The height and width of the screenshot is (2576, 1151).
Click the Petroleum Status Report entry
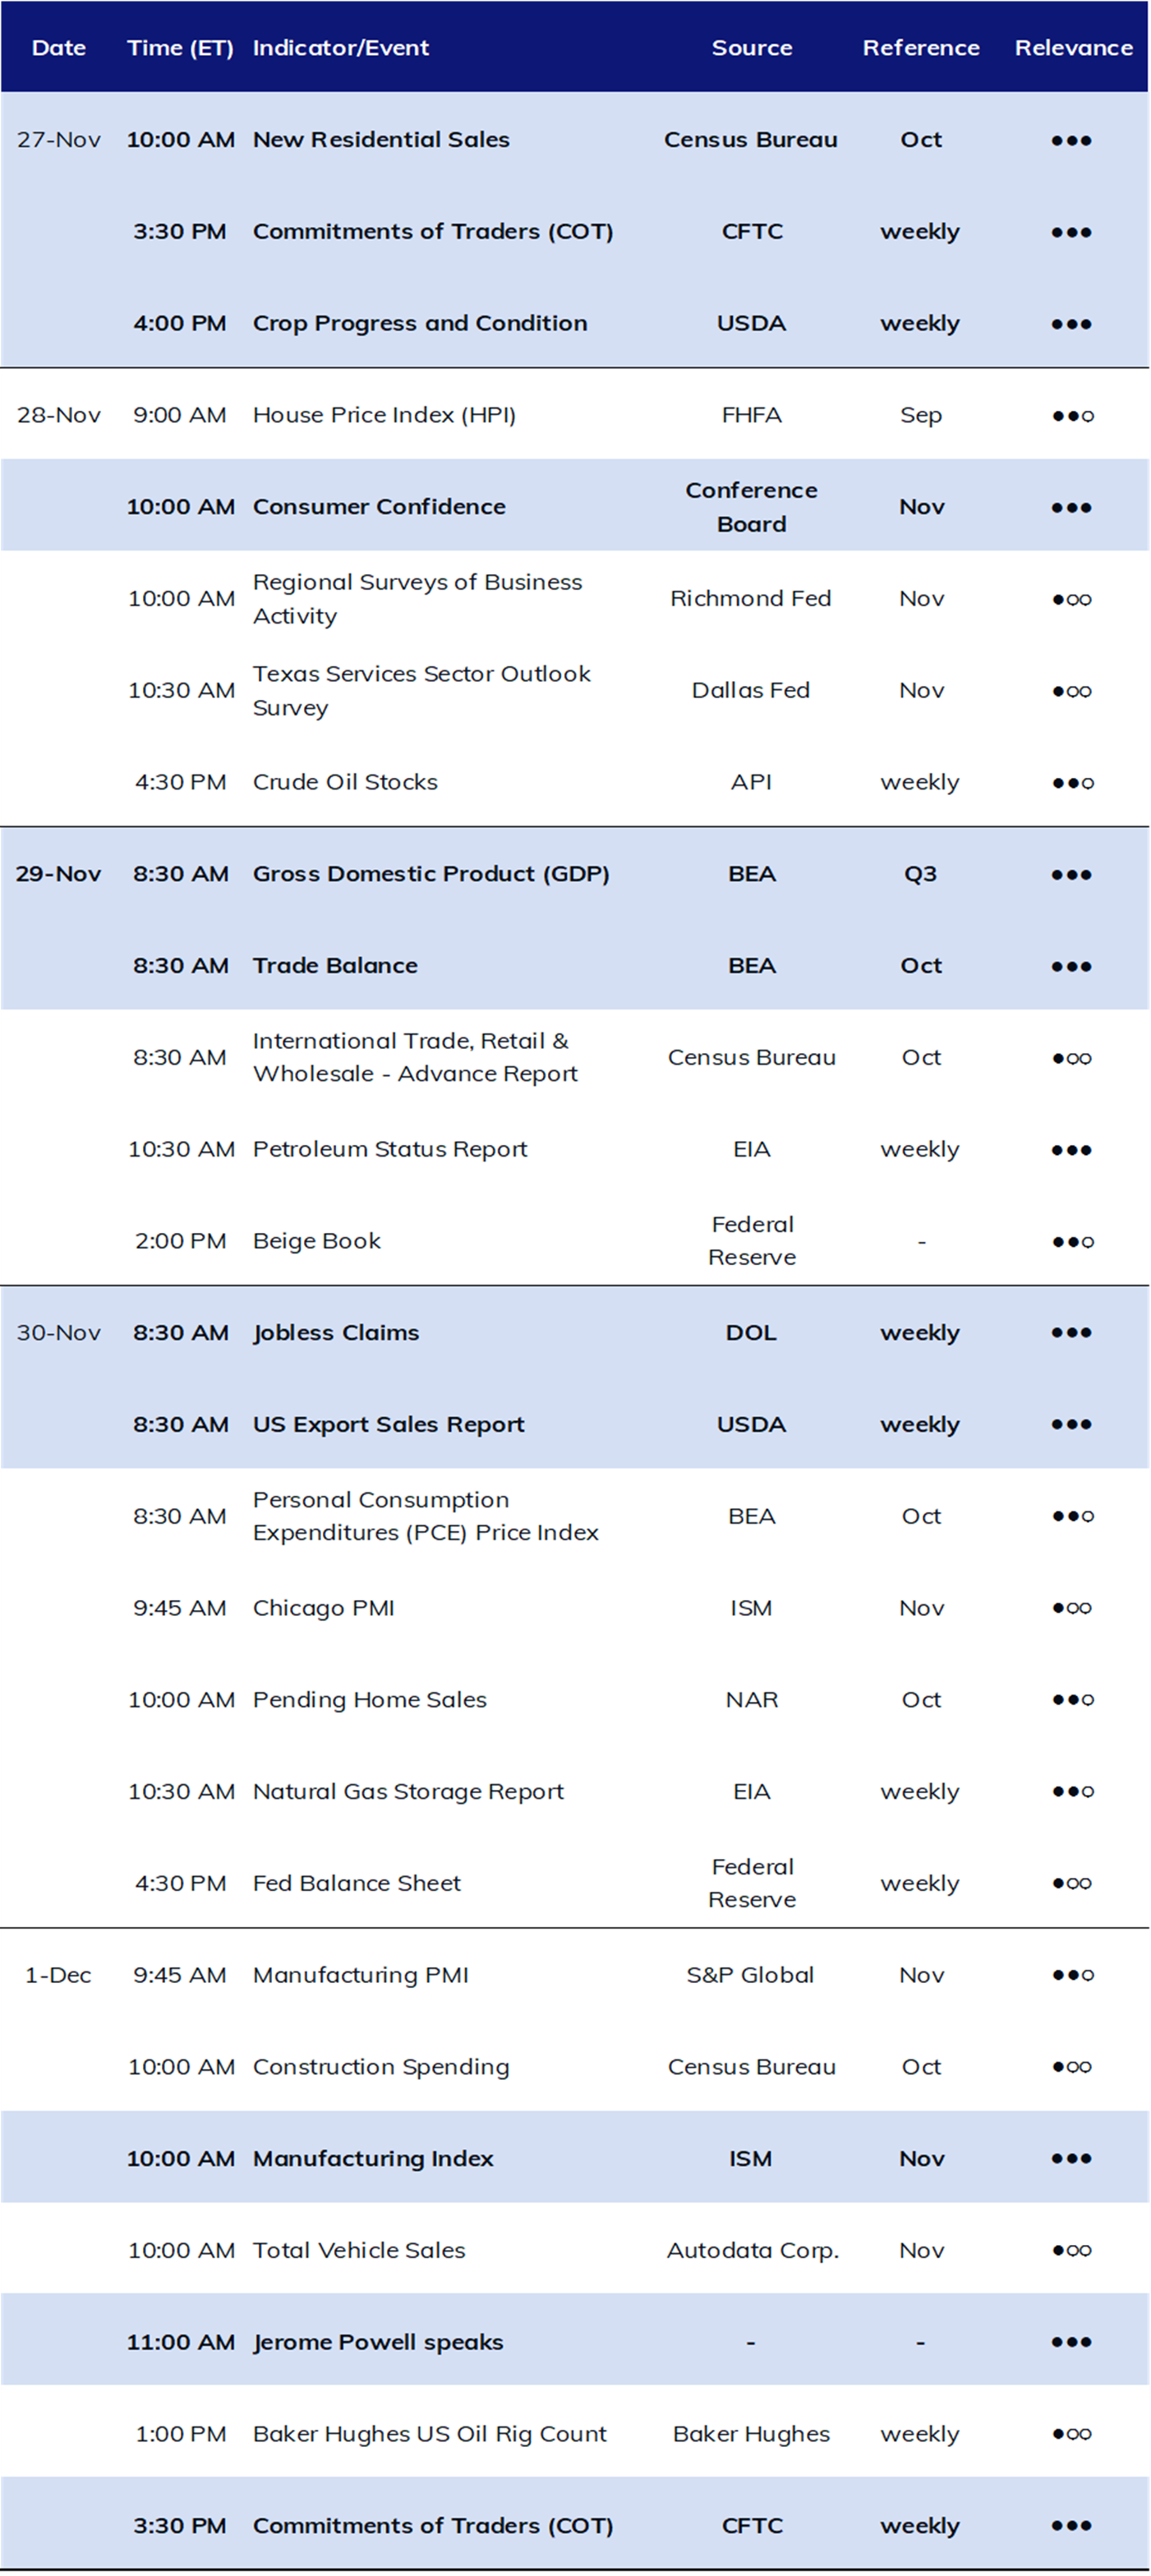[x=390, y=1149]
